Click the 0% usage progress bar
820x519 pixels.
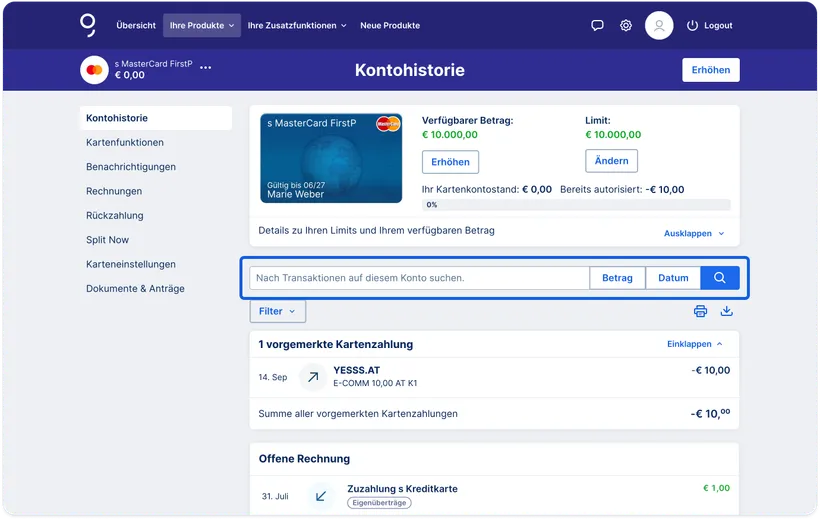(x=576, y=205)
